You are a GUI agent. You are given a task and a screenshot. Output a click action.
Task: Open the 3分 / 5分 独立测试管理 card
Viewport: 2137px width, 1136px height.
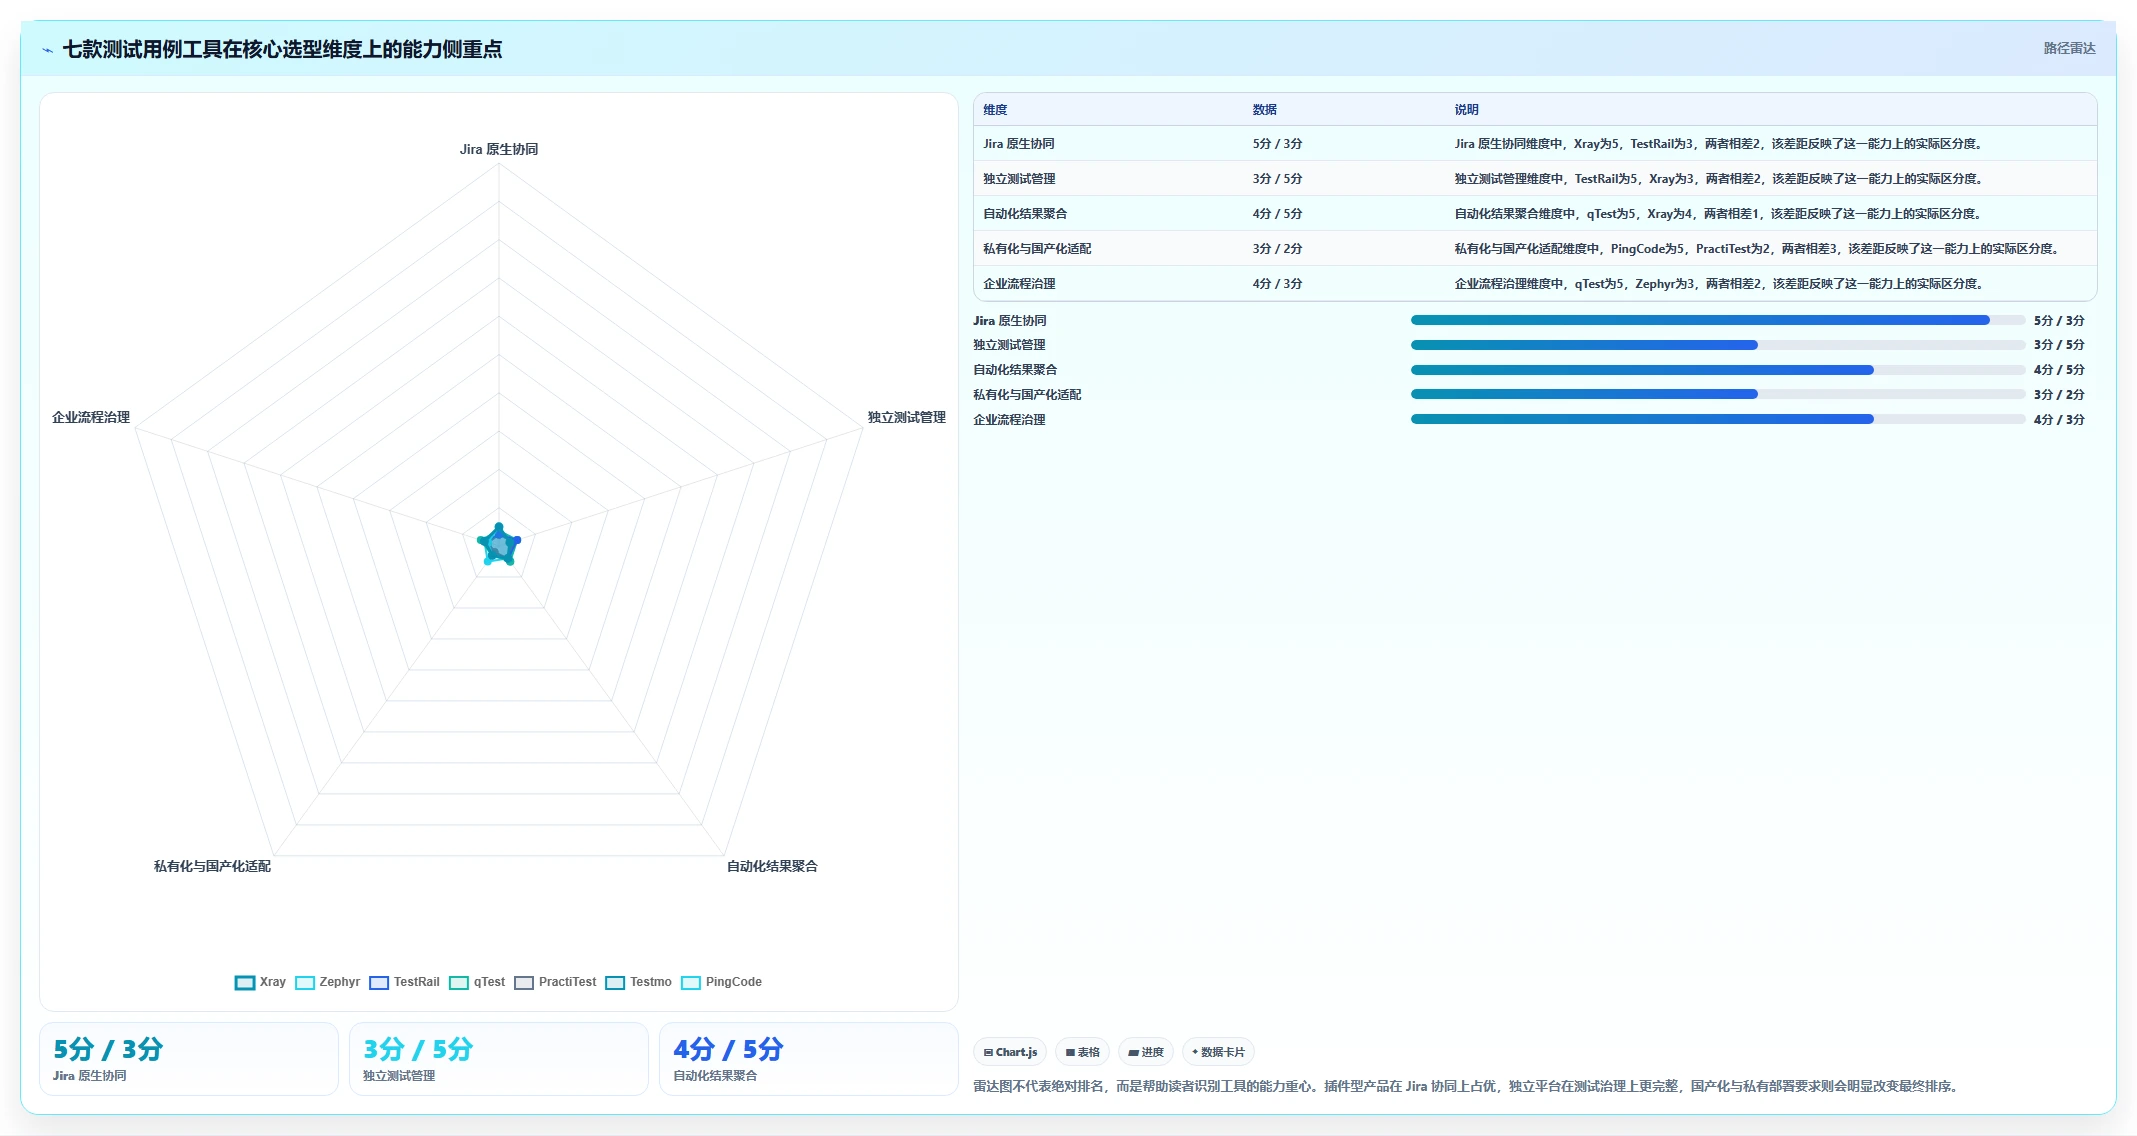click(x=499, y=1059)
